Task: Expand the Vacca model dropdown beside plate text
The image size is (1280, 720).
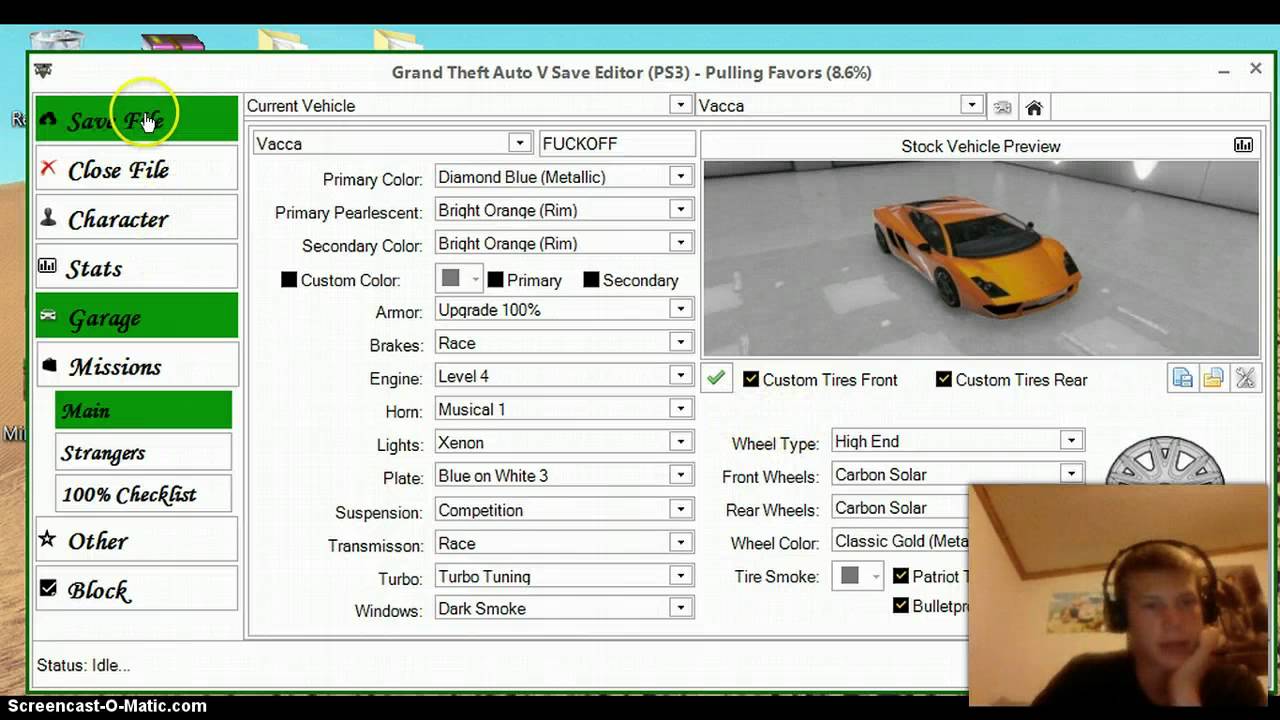Action: coord(519,143)
